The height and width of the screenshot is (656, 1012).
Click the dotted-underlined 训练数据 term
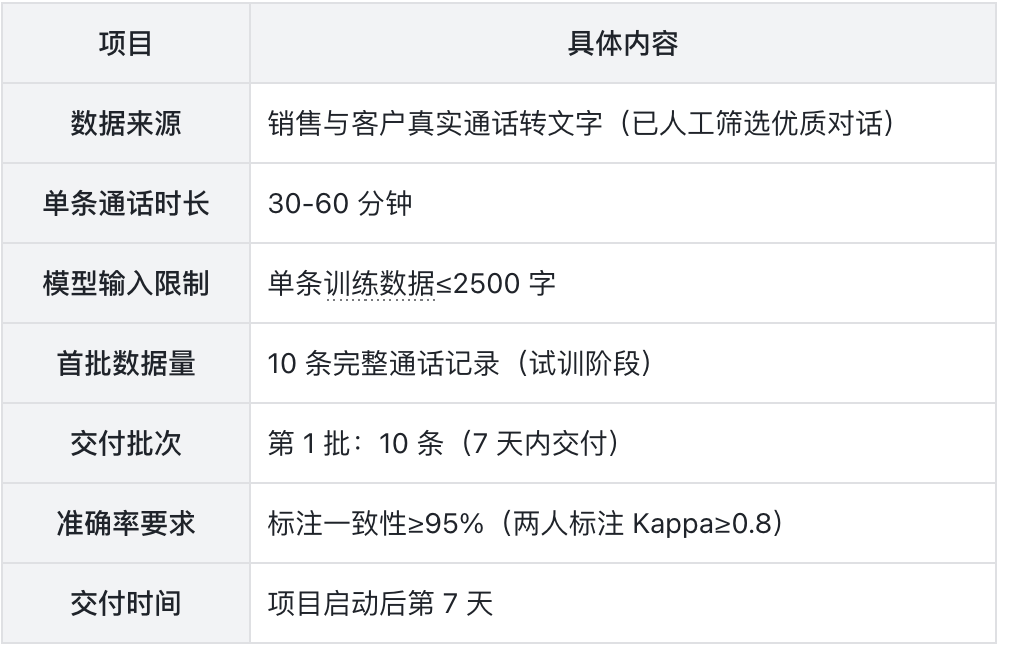click(x=380, y=284)
